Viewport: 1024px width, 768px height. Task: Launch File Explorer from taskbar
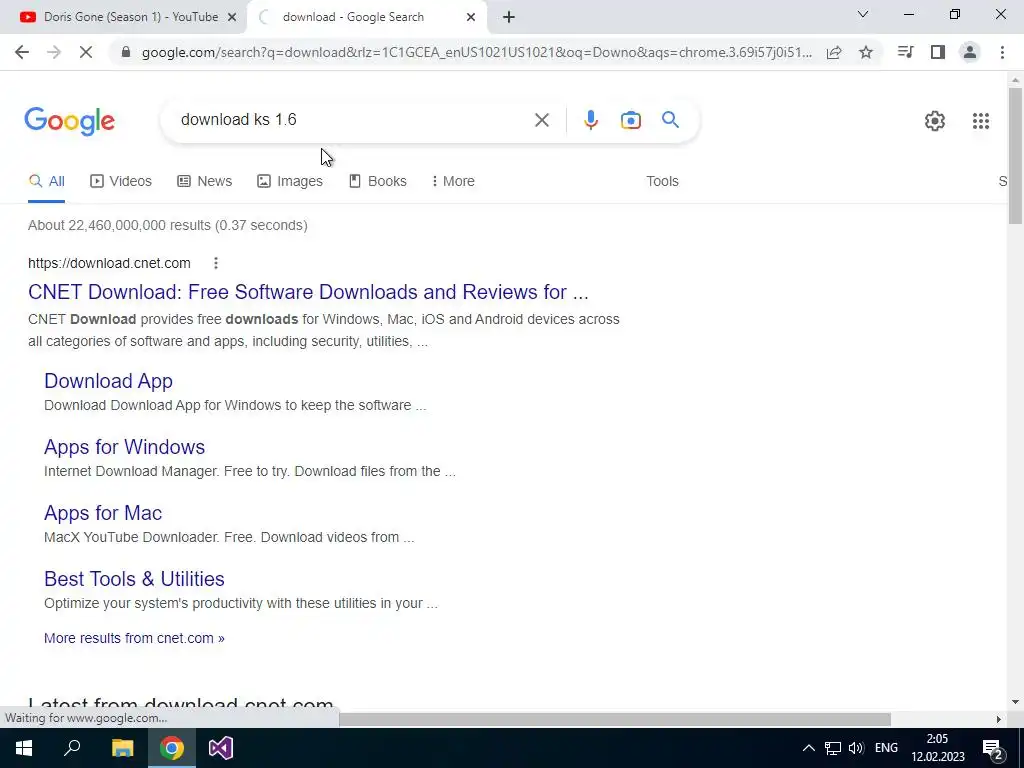122,748
